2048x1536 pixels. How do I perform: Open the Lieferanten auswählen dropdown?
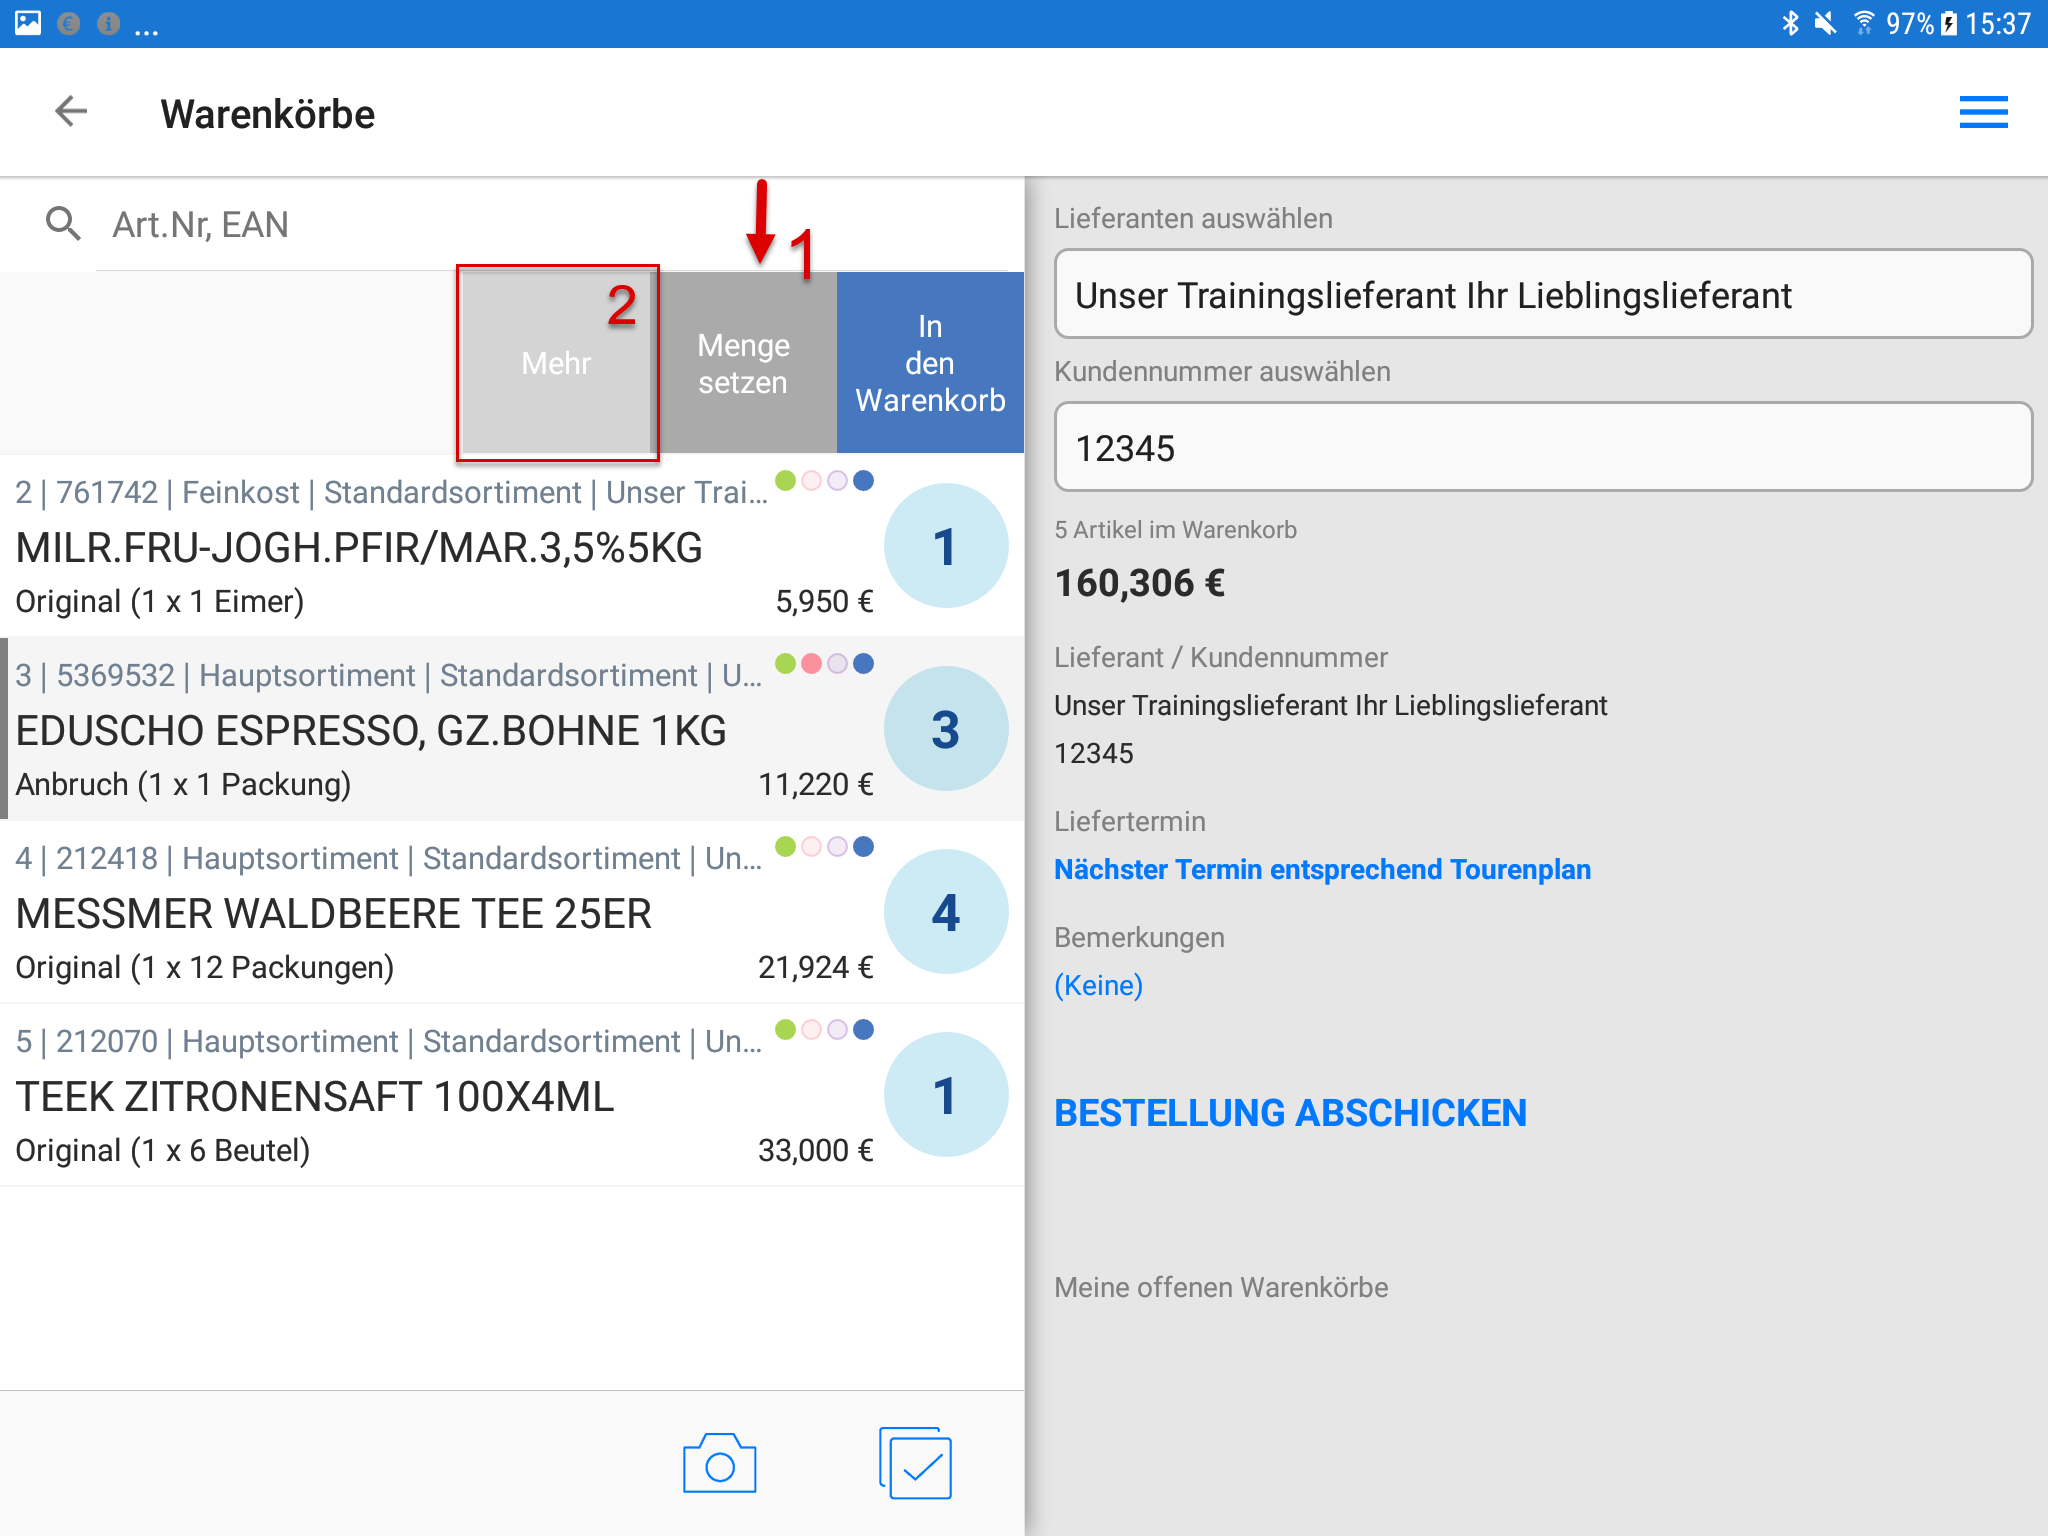[x=1542, y=295]
